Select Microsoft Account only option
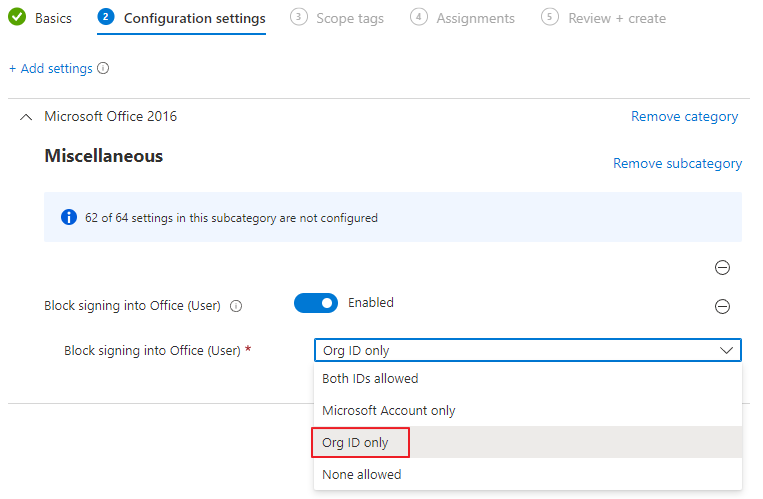Viewport: 763px width, 499px height. tap(528, 410)
